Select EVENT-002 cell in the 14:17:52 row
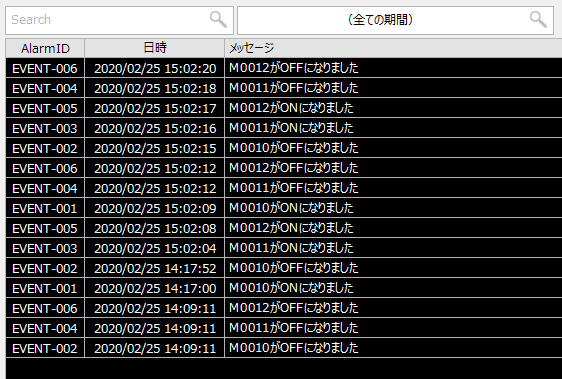Screen dimensions: 562x379 tap(45, 268)
